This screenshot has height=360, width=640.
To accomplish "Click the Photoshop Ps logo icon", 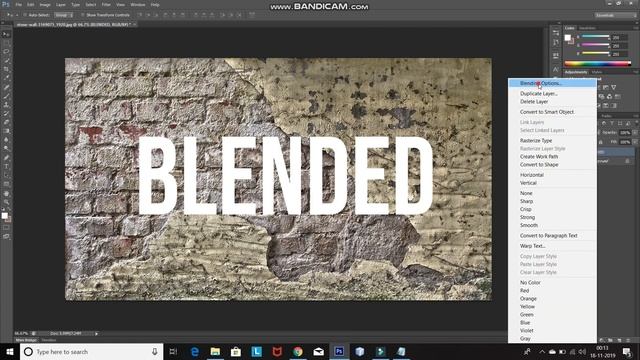I will [x=5, y=4].
